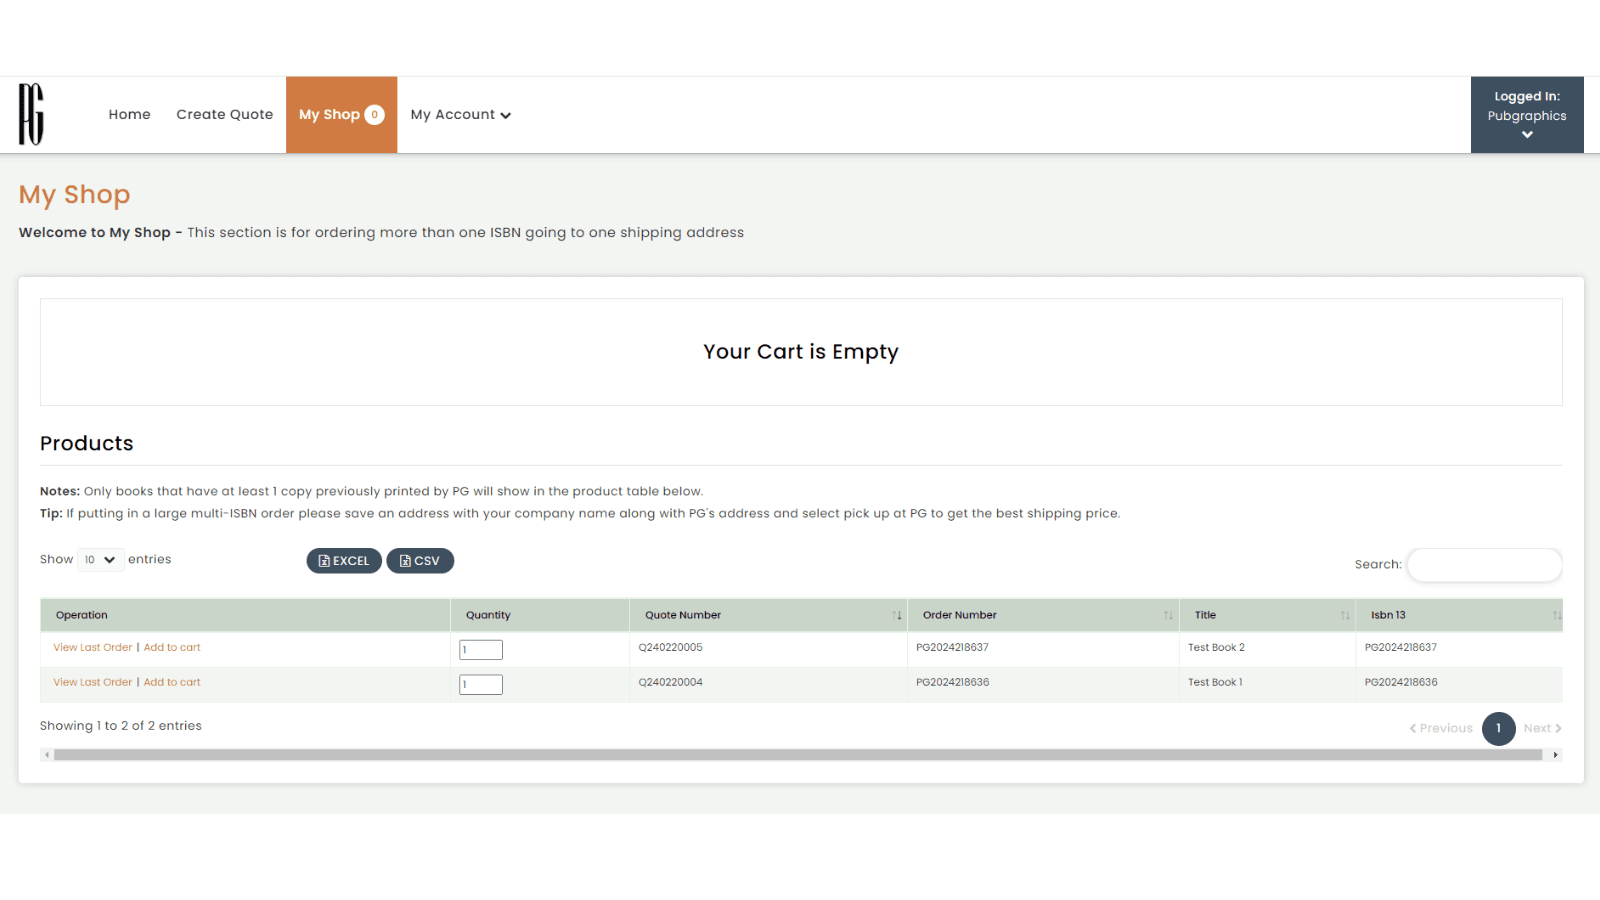This screenshot has width=1600, height=900.
Task: Click the horizontal scrollbar left arrow
Action: coord(47,755)
